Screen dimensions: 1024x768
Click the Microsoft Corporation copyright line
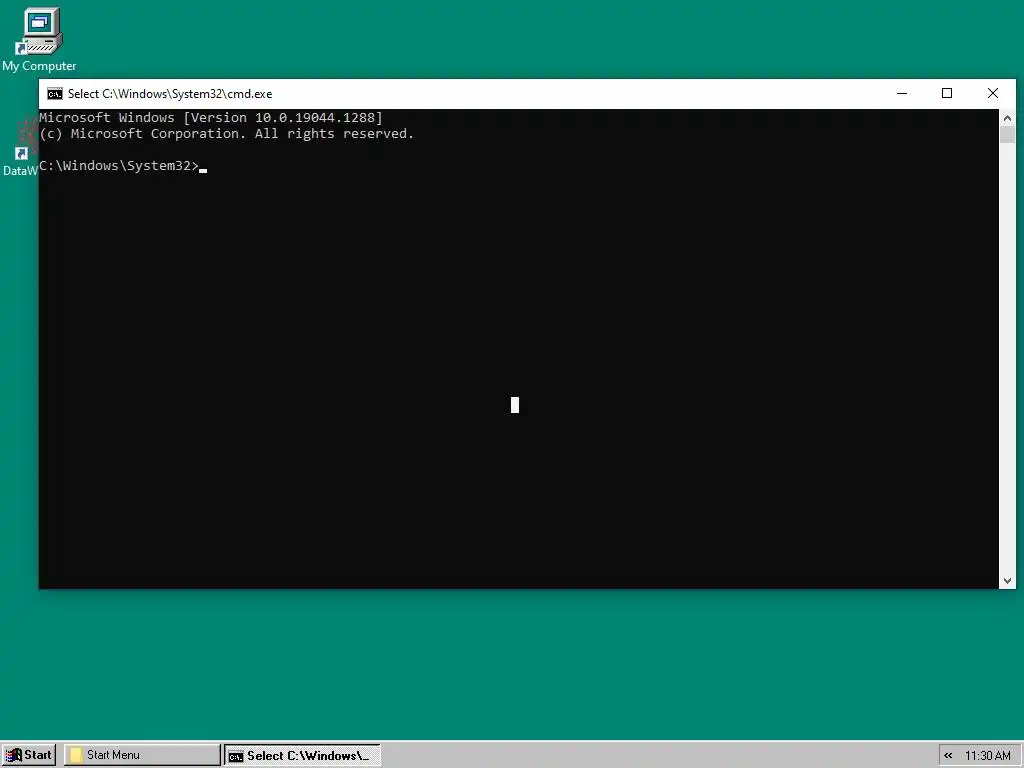(227, 134)
